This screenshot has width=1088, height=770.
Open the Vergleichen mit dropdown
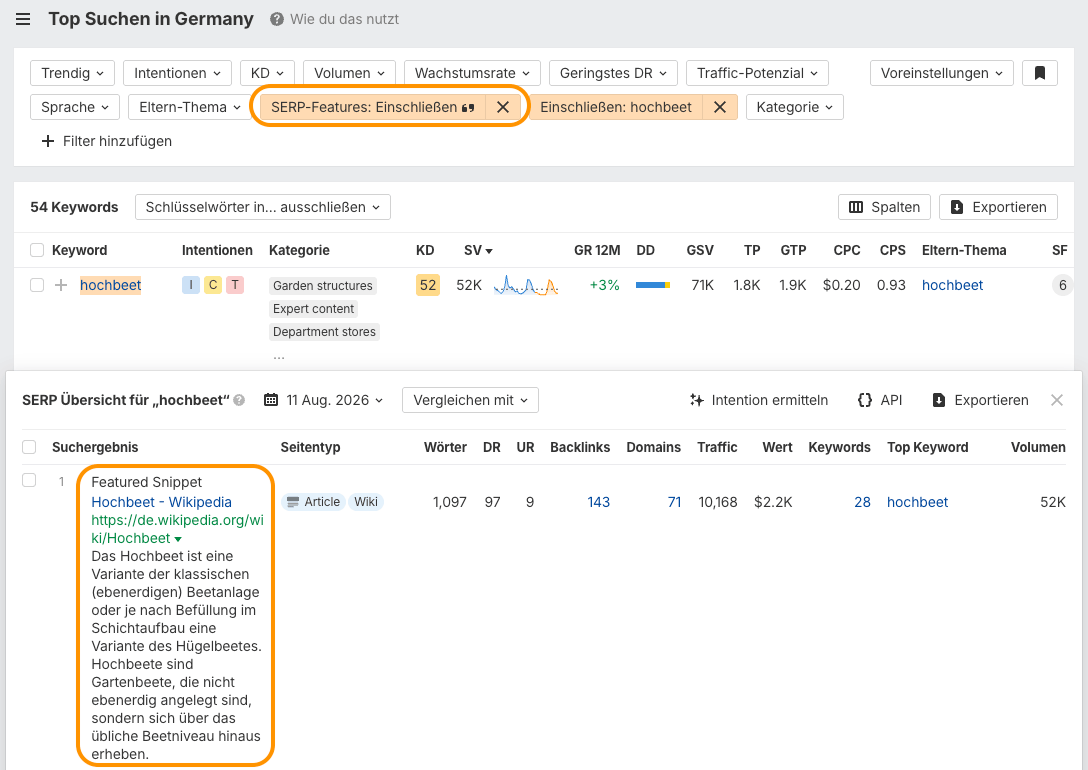click(470, 400)
